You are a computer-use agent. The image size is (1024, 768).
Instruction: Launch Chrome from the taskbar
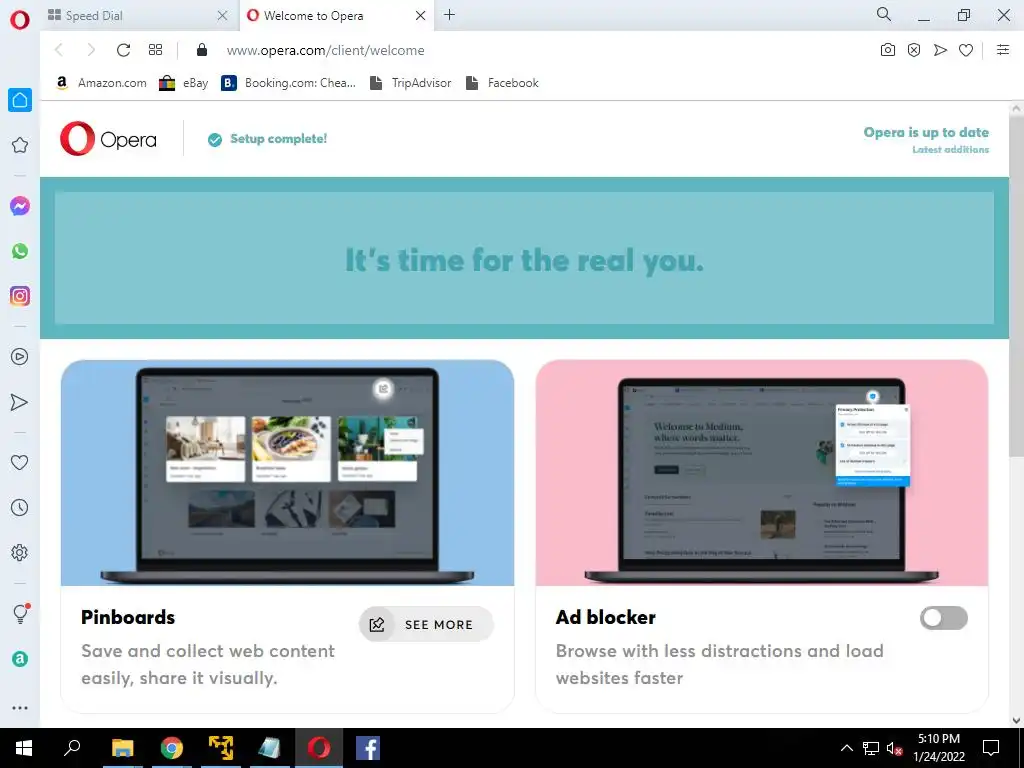point(172,748)
